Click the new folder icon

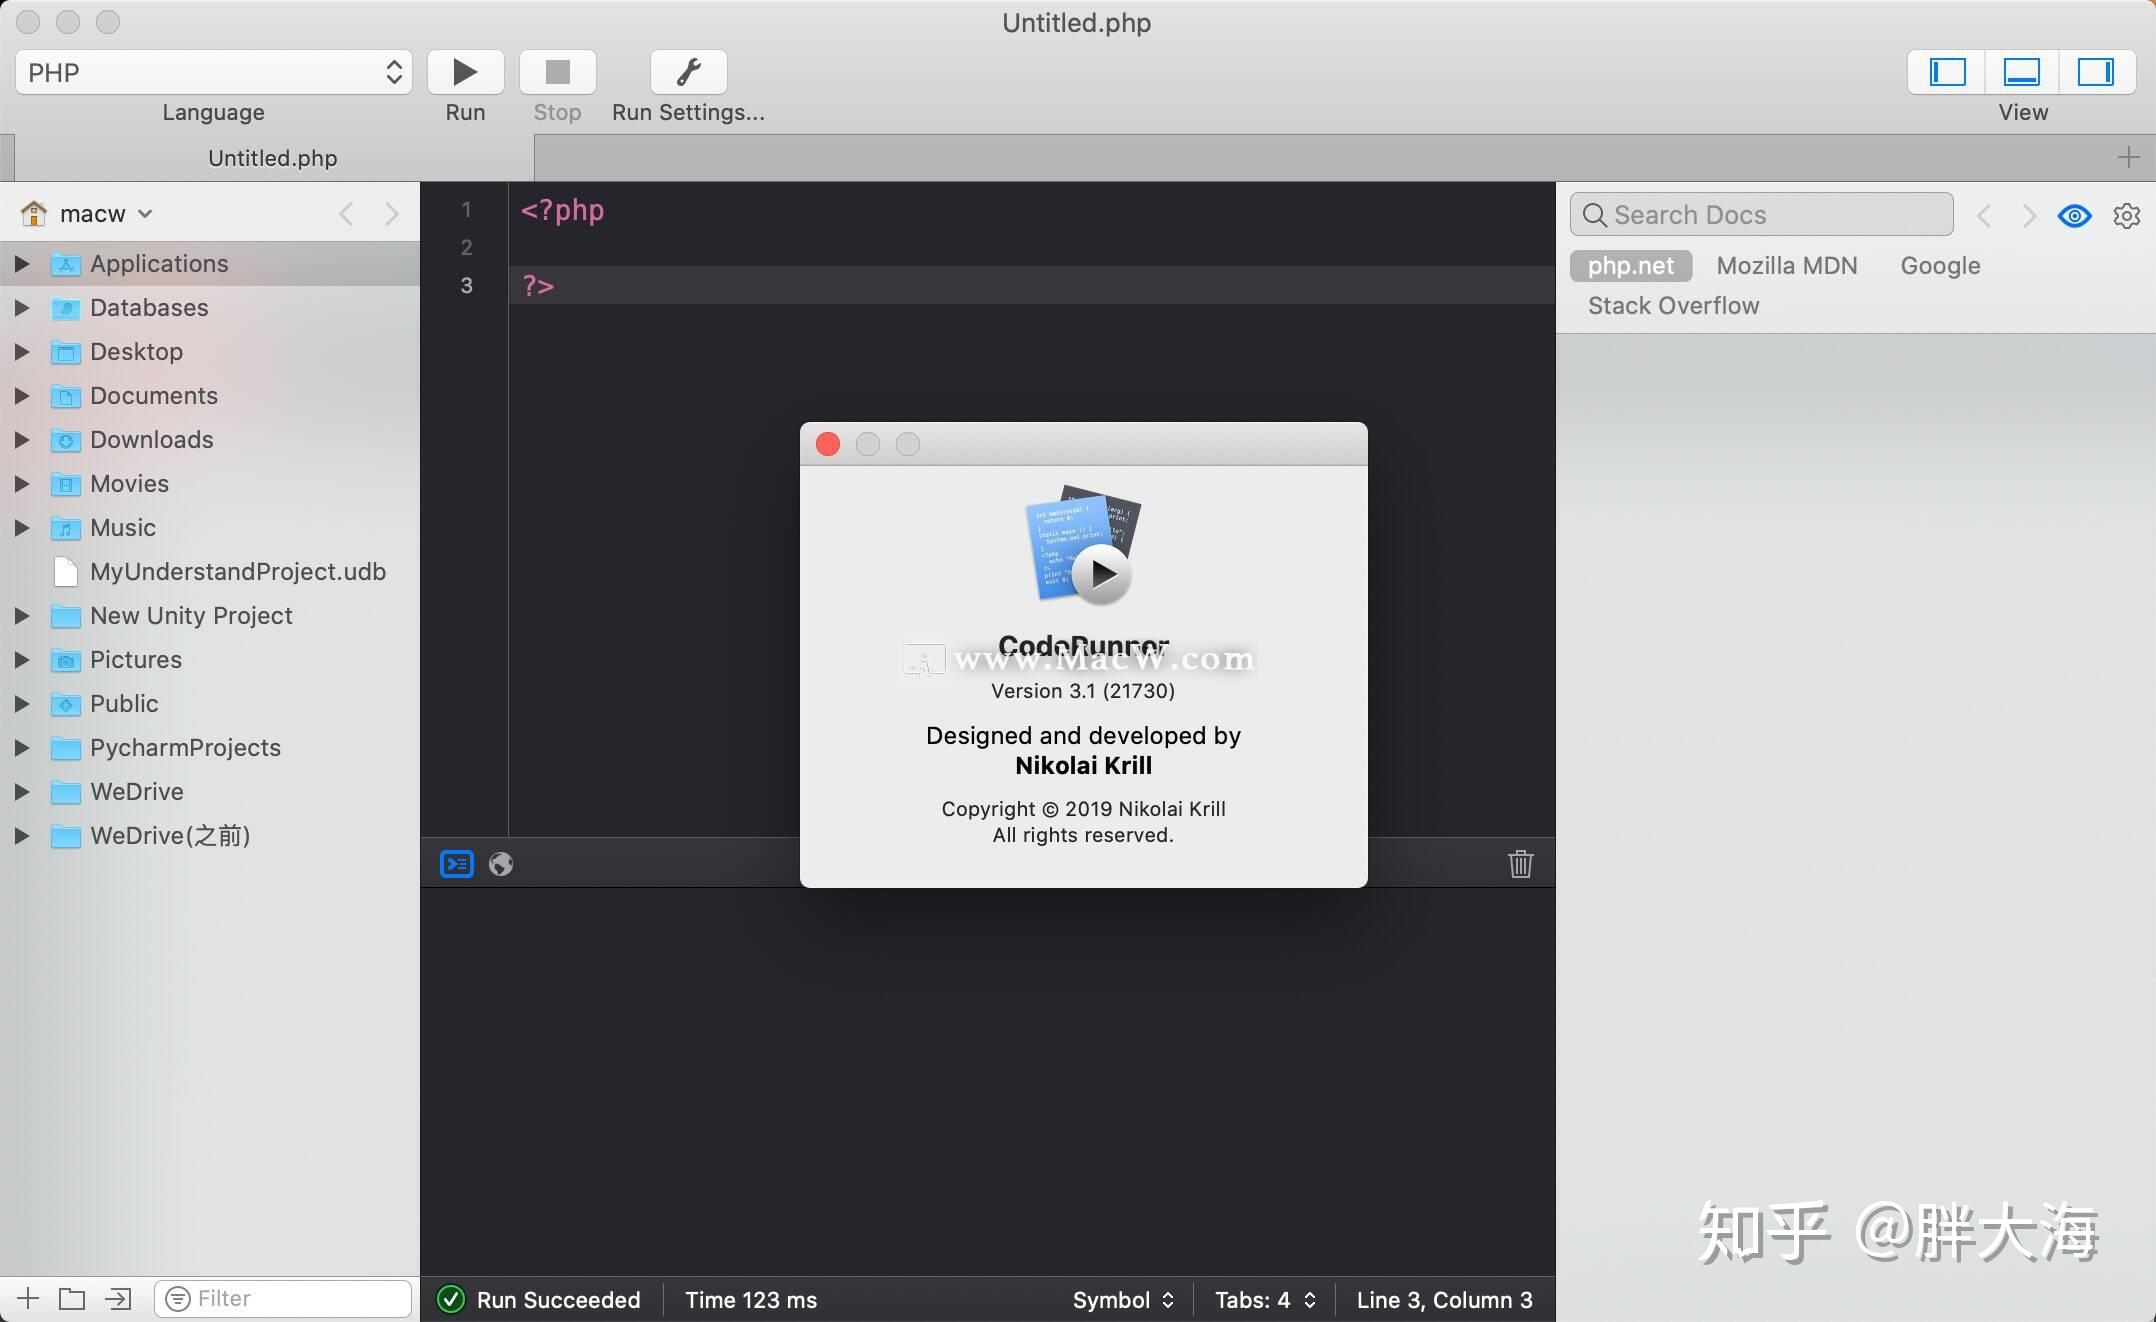pos(72,1299)
